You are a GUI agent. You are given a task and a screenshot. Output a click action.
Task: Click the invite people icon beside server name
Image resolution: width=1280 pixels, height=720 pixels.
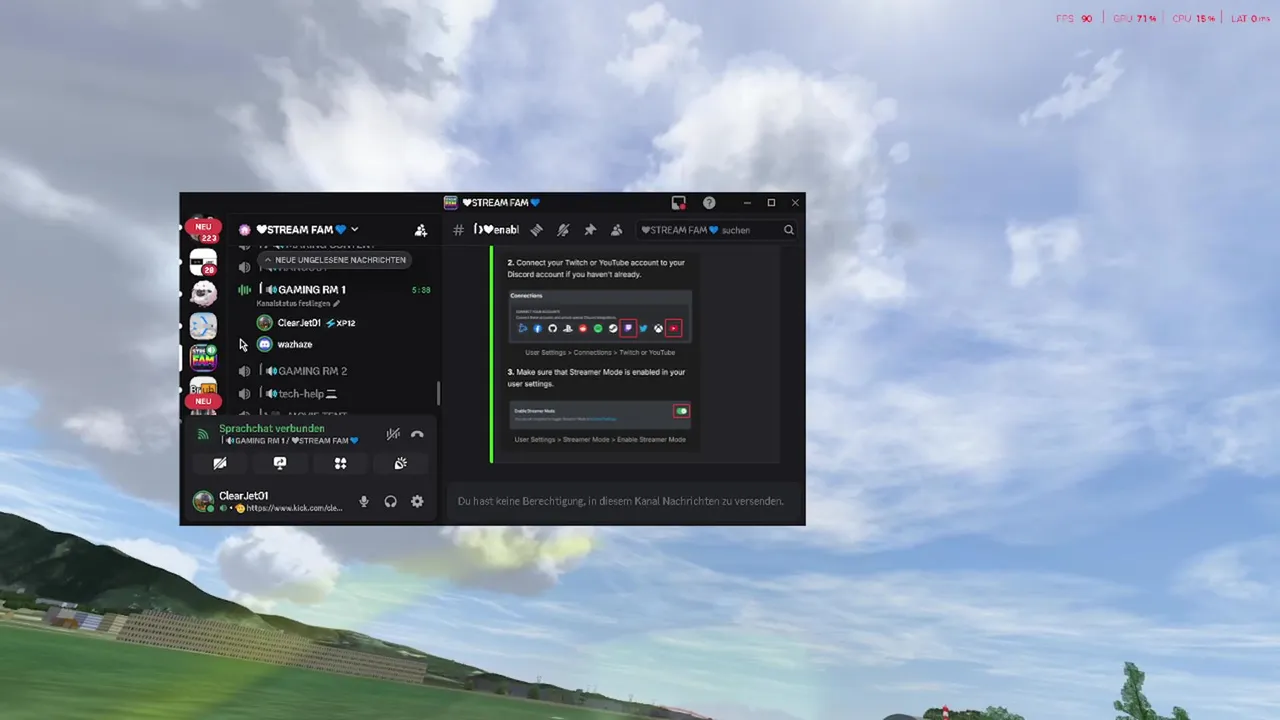click(x=421, y=230)
